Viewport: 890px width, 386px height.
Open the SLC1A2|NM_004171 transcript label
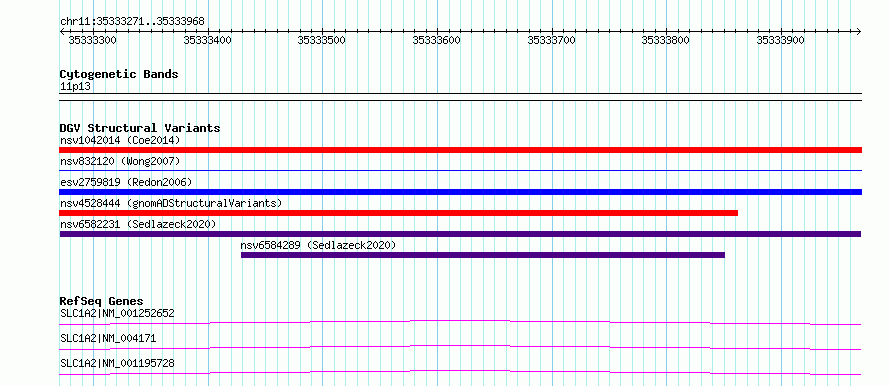coord(108,339)
